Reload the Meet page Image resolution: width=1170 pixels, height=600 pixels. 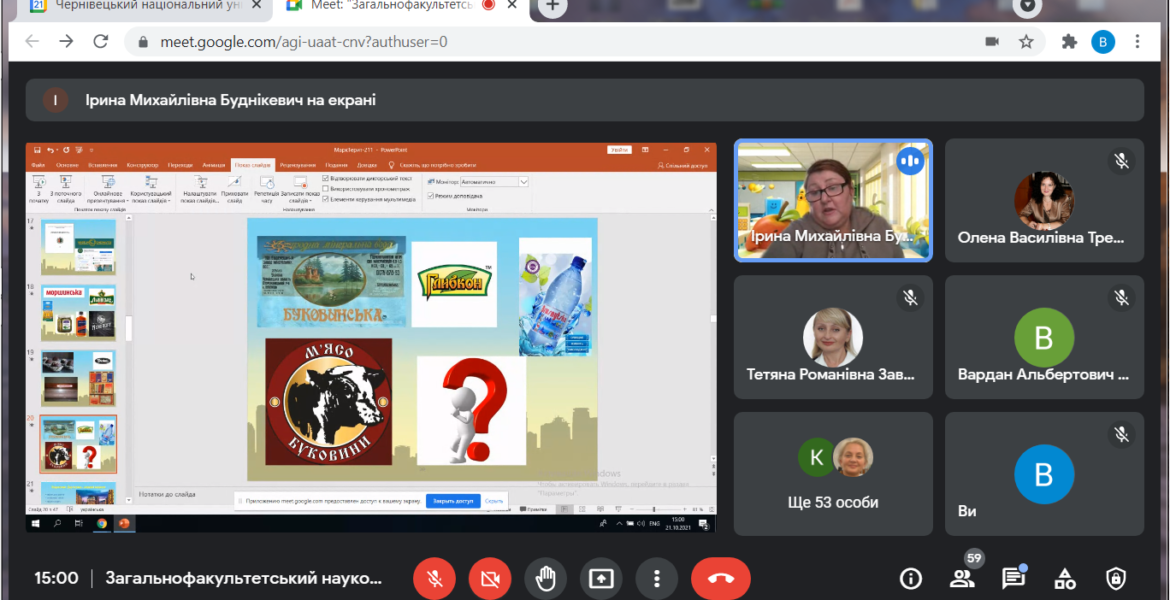[101, 42]
